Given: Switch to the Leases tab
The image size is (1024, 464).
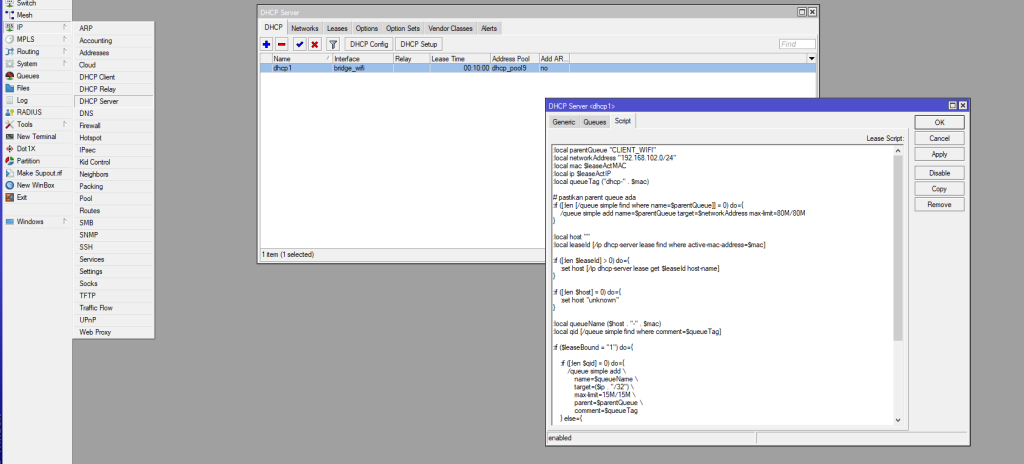Looking at the screenshot, I should (x=338, y=29).
